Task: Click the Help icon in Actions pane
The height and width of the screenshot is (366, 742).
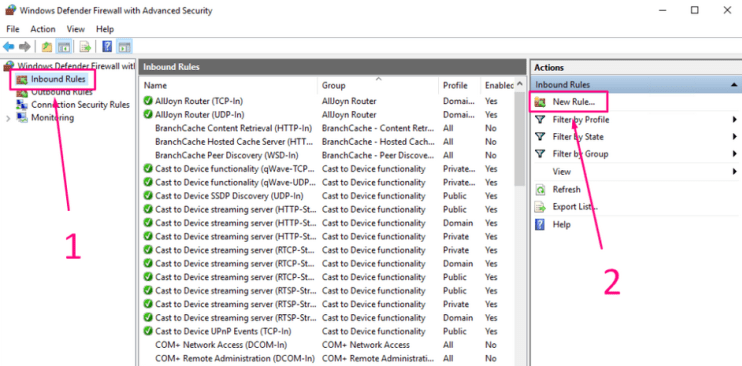Action: 539,224
